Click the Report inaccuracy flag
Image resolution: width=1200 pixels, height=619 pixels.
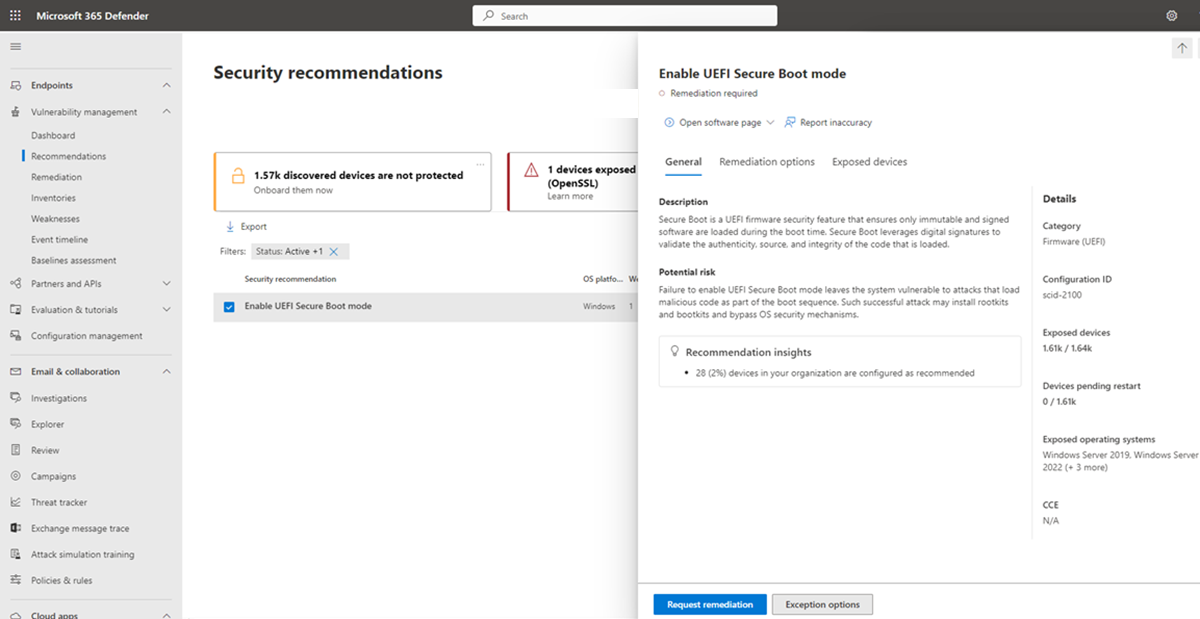pyautogui.click(x=828, y=123)
